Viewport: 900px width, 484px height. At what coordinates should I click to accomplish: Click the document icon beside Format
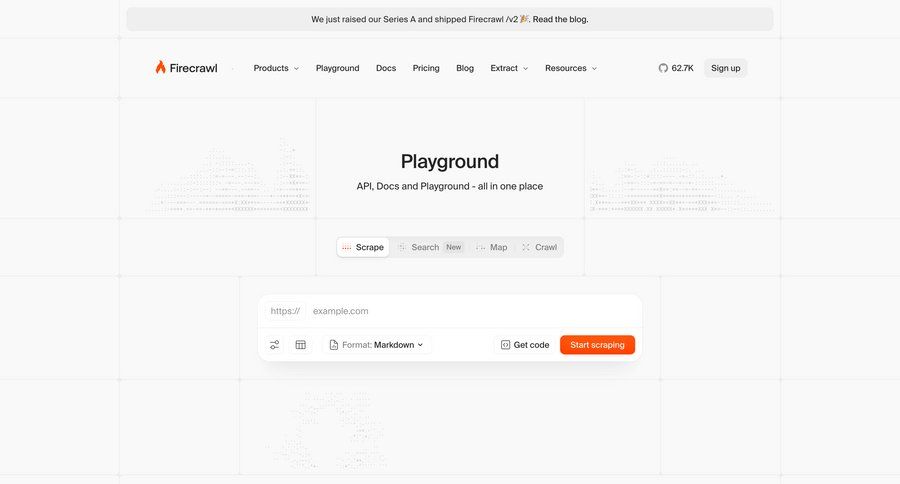pos(334,345)
